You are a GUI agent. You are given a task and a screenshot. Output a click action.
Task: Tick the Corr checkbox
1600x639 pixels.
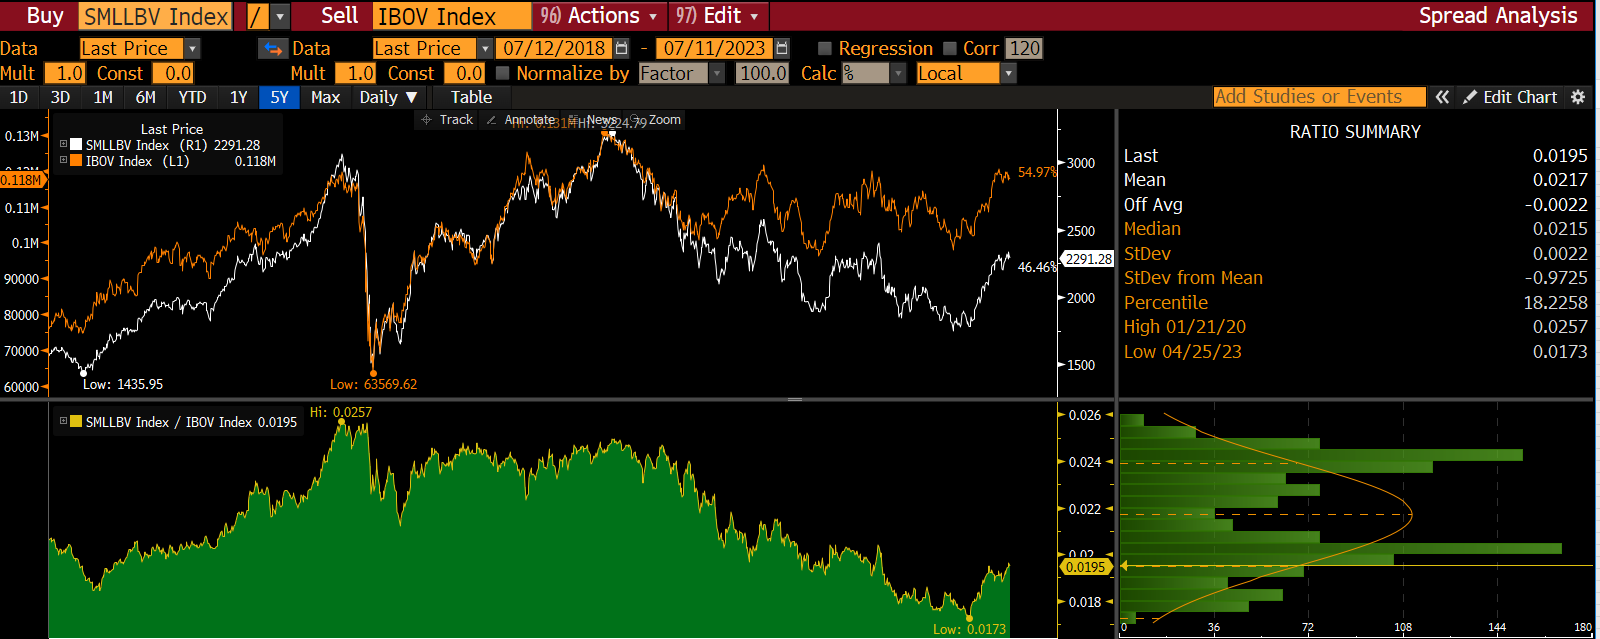click(950, 48)
